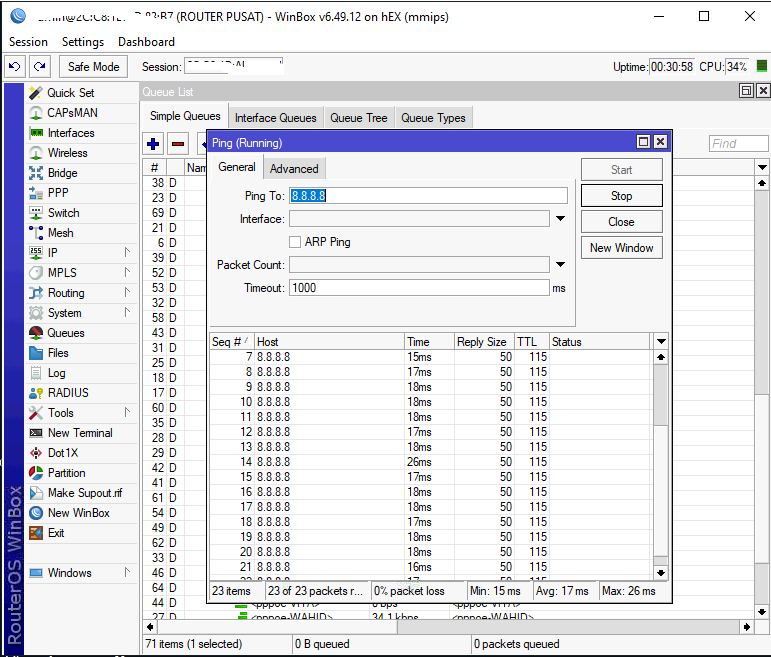771x657 pixels.
Task: Open the Queues sidebar icon
Action: (35, 333)
